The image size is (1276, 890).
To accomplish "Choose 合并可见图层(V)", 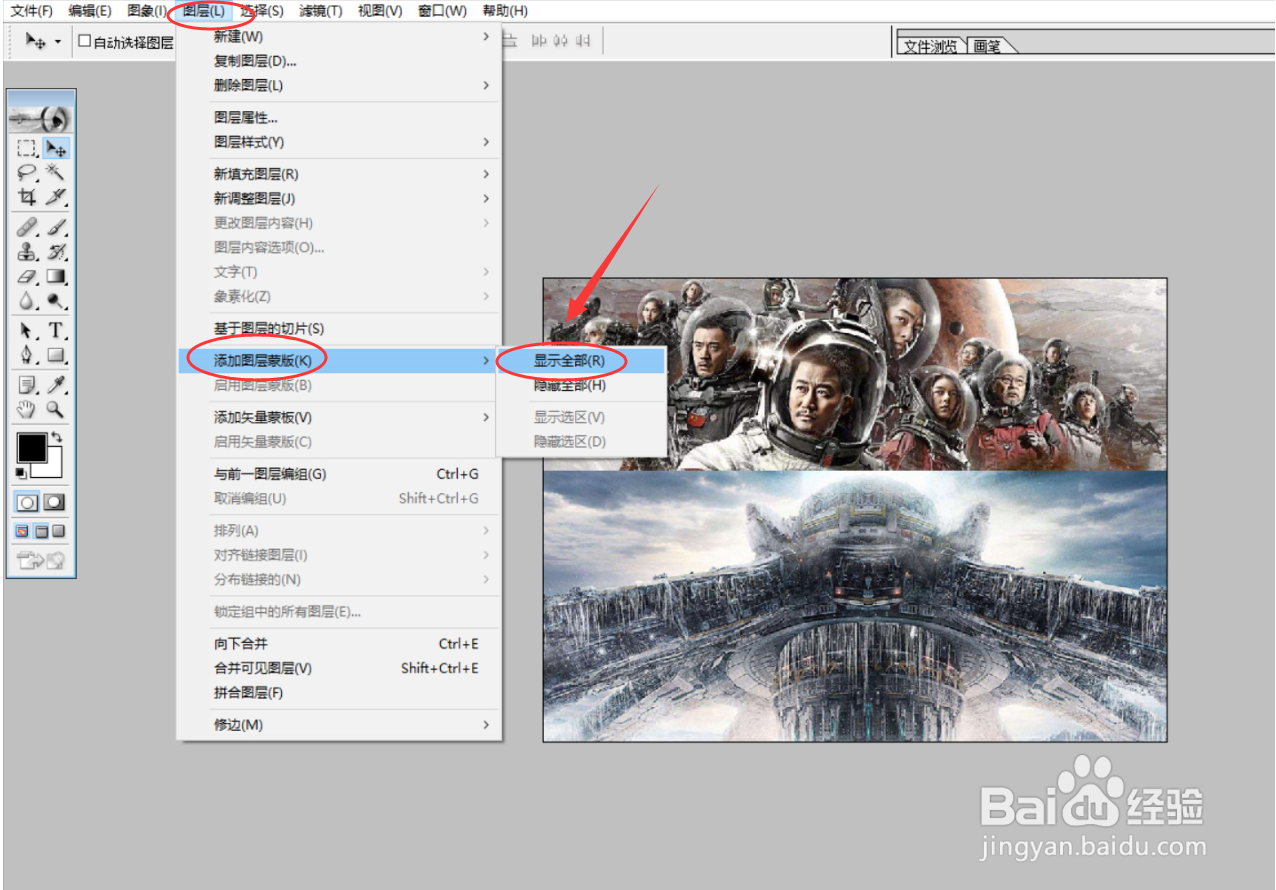I will [x=339, y=668].
